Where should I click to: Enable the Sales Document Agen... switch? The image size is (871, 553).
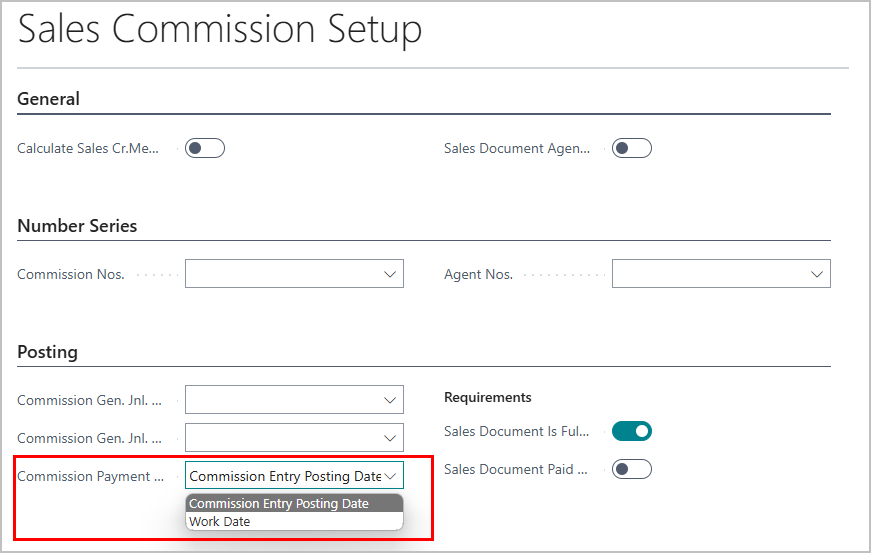(x=632, y=148)
